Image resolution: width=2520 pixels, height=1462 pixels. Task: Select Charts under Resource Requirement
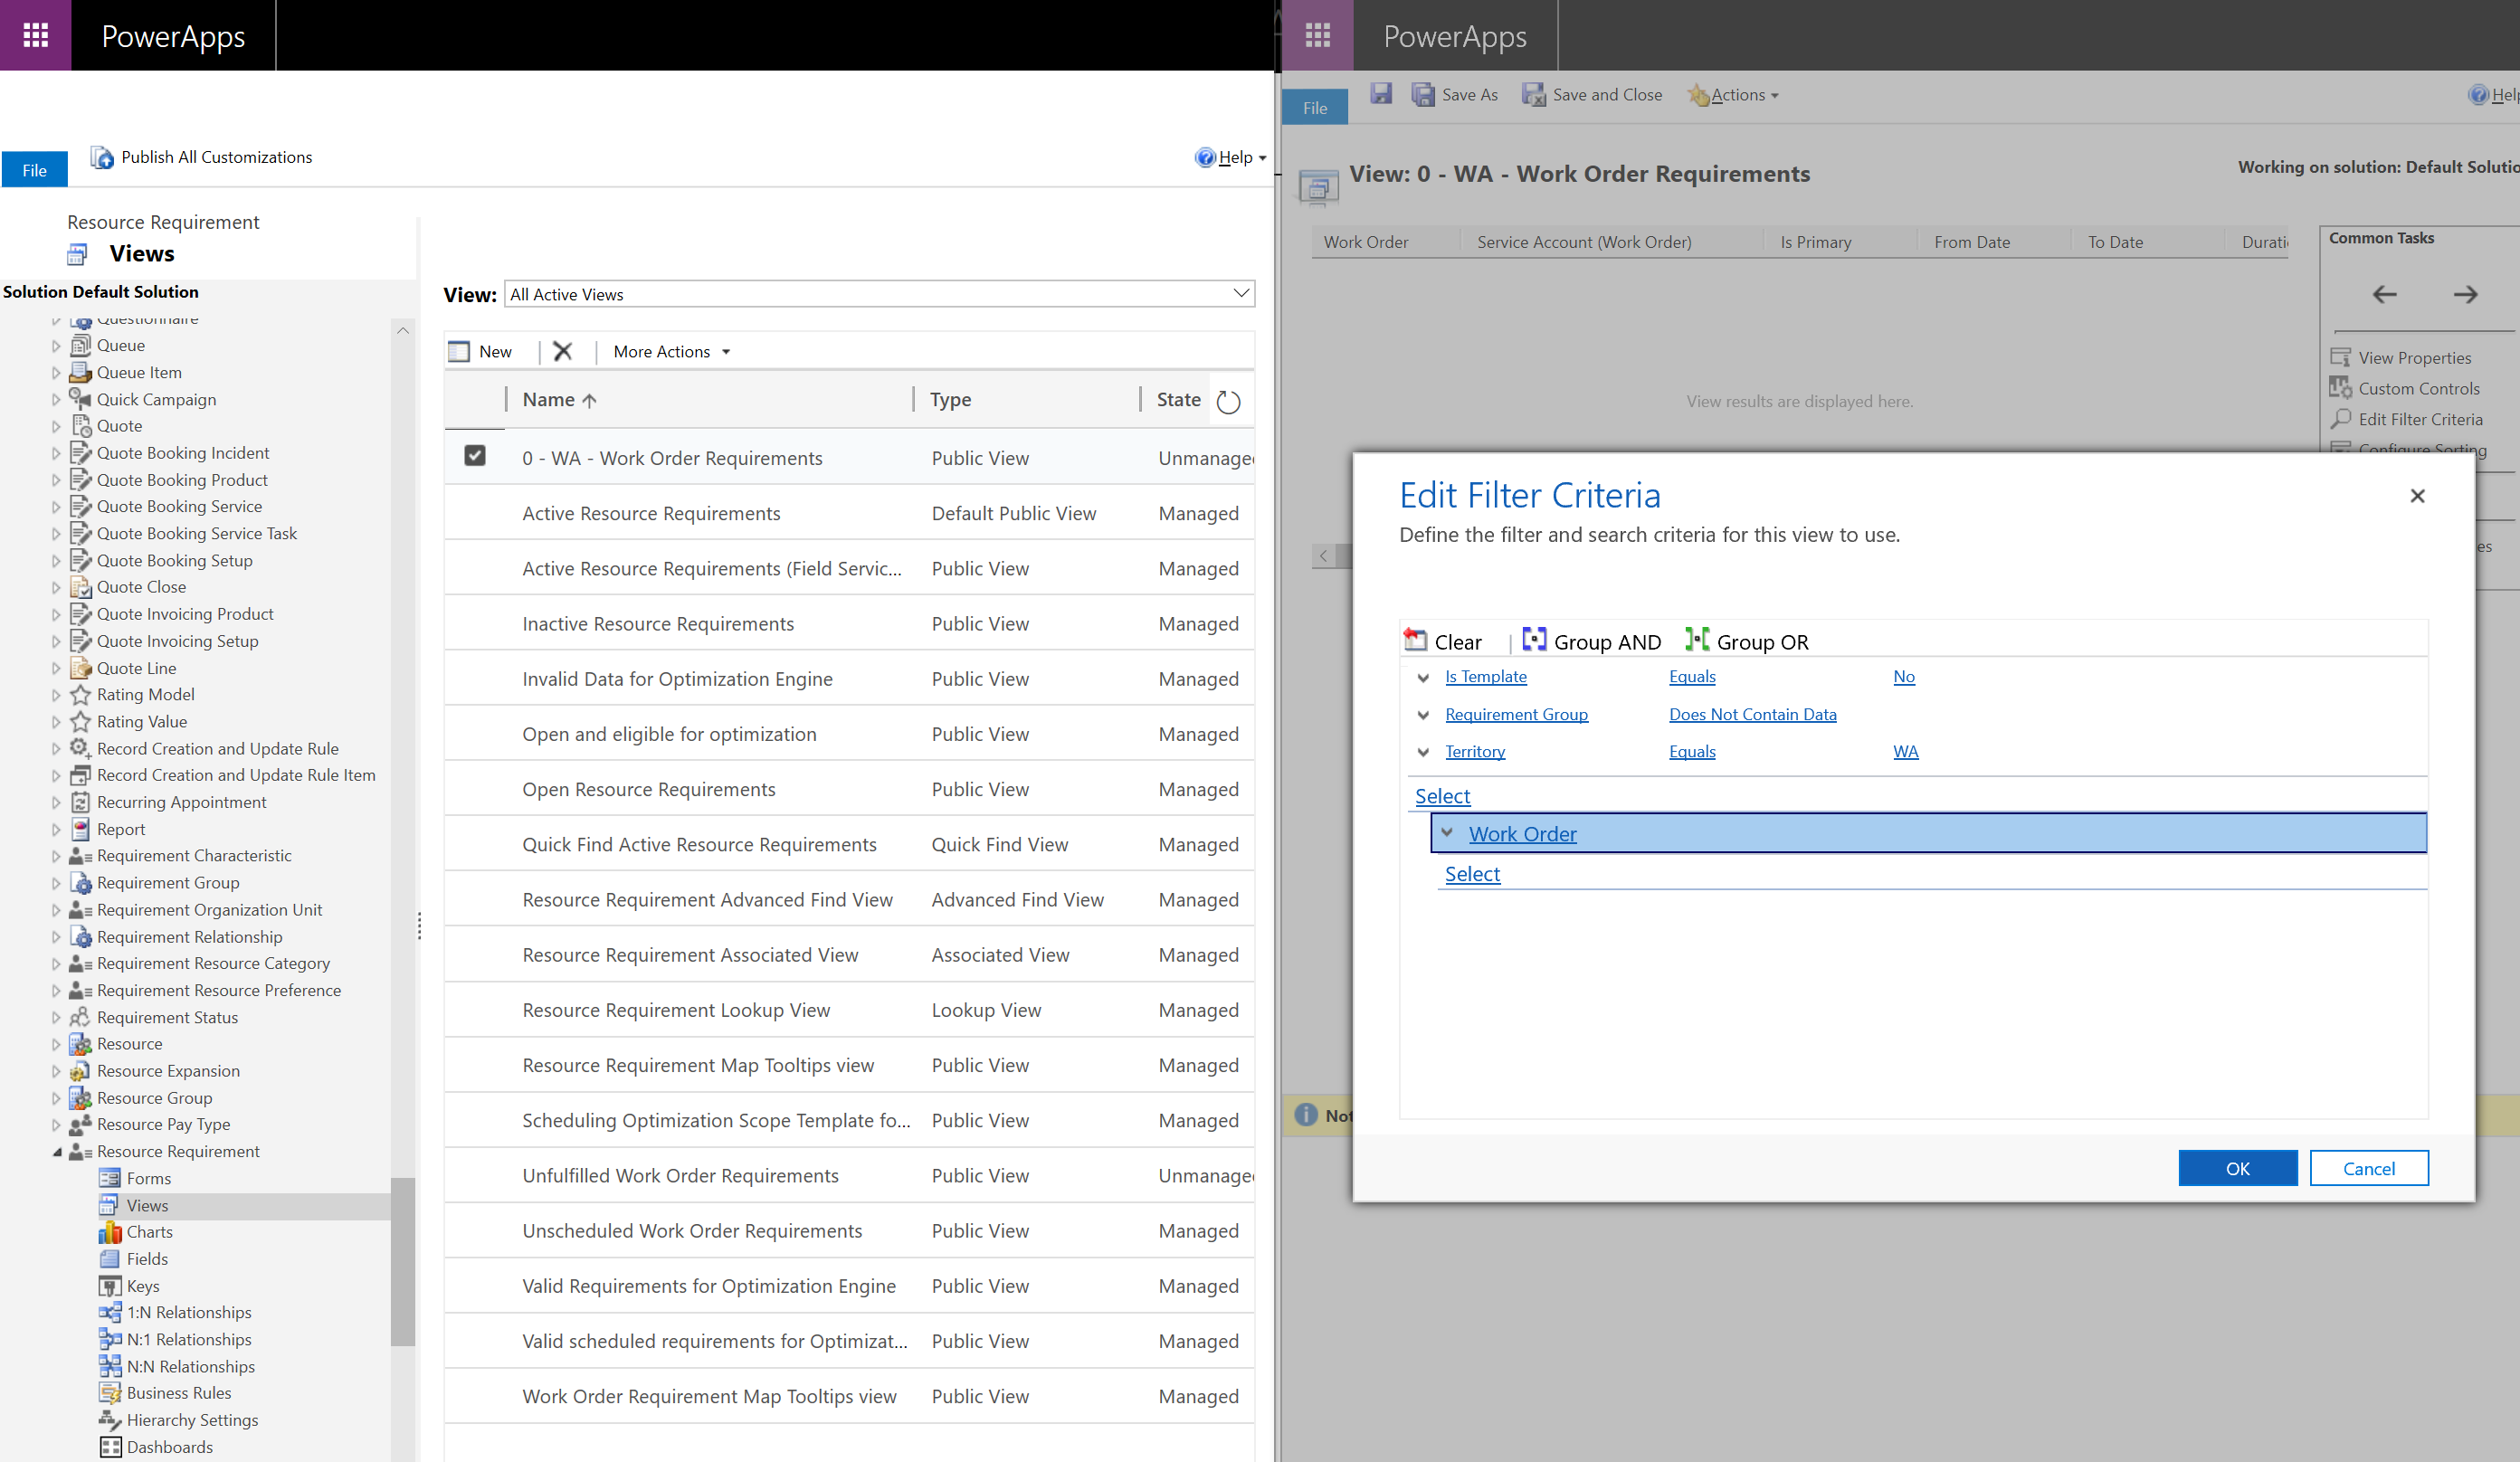point(149,1232)
